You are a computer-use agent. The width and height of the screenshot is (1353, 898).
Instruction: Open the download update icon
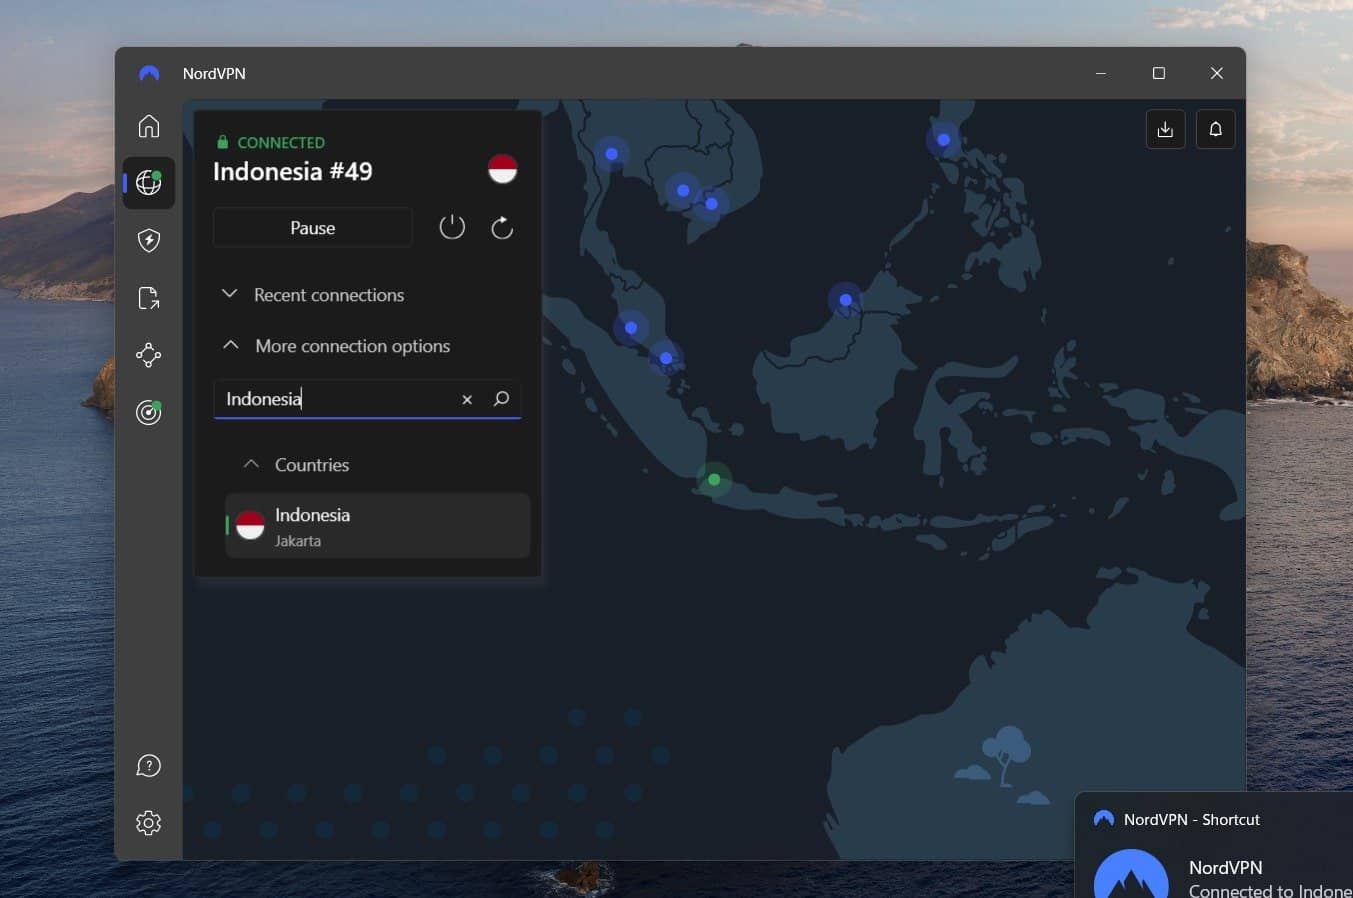coord(1165,129)
